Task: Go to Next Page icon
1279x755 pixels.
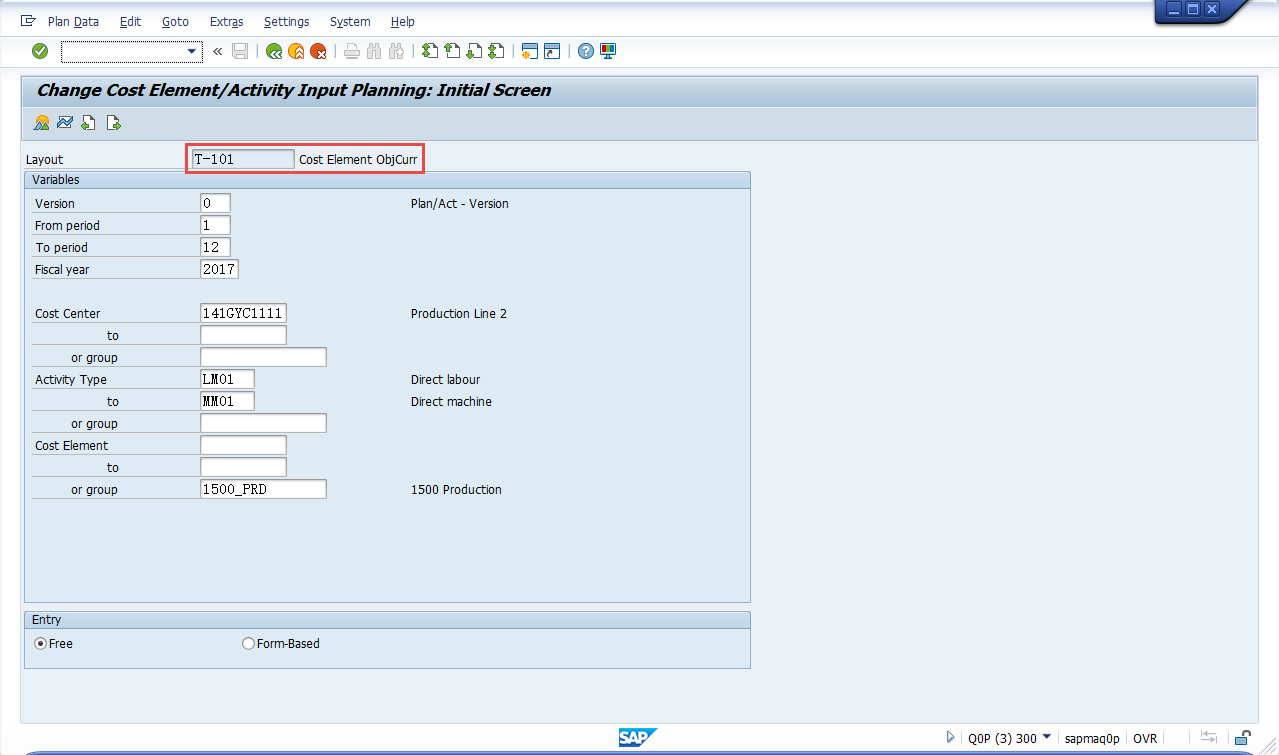Action: (x=474, y=51)
